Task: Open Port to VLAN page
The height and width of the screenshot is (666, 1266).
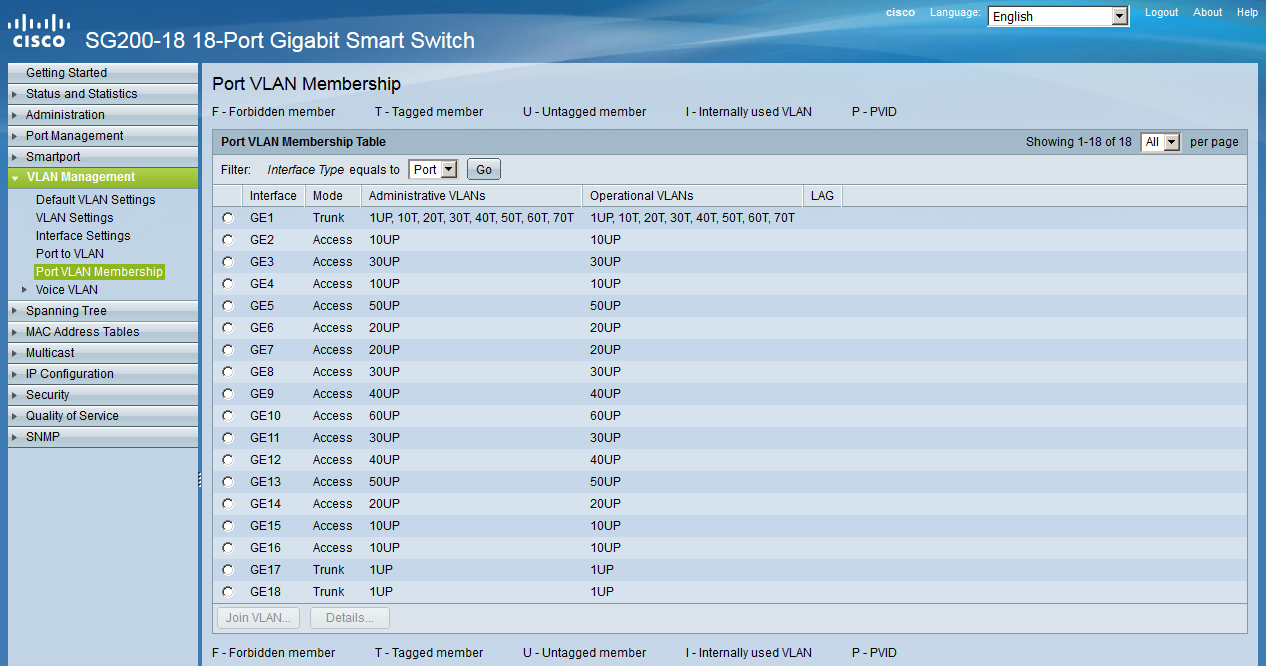Action: click(x=70, y=254)
